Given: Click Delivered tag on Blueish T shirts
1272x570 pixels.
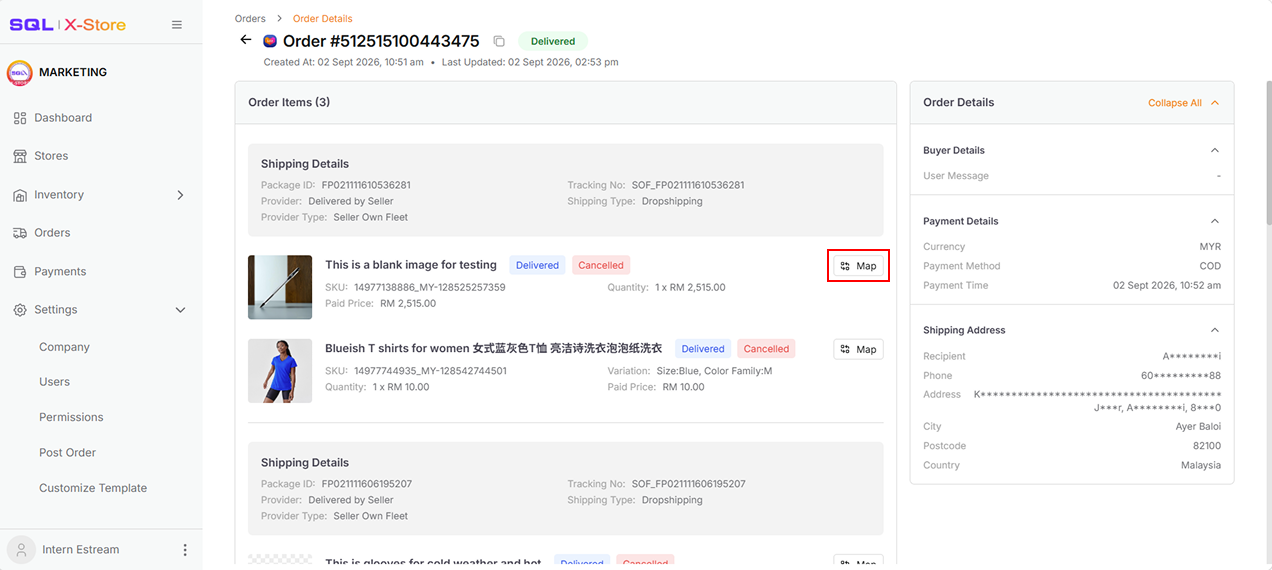Looking at the screenshot, I should [703, 349].
